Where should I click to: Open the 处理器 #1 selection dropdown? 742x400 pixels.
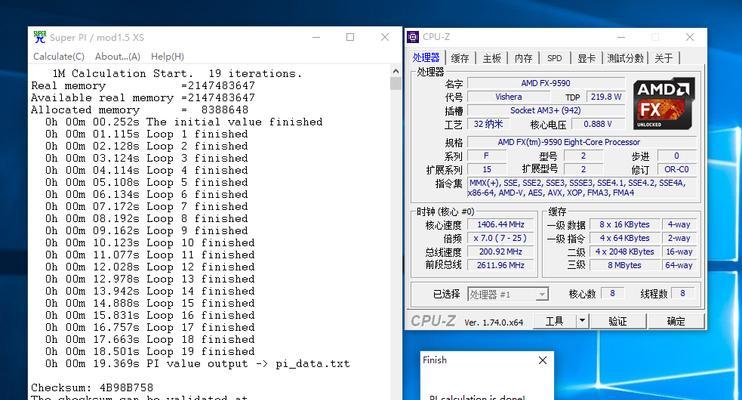tap(508, 294)
